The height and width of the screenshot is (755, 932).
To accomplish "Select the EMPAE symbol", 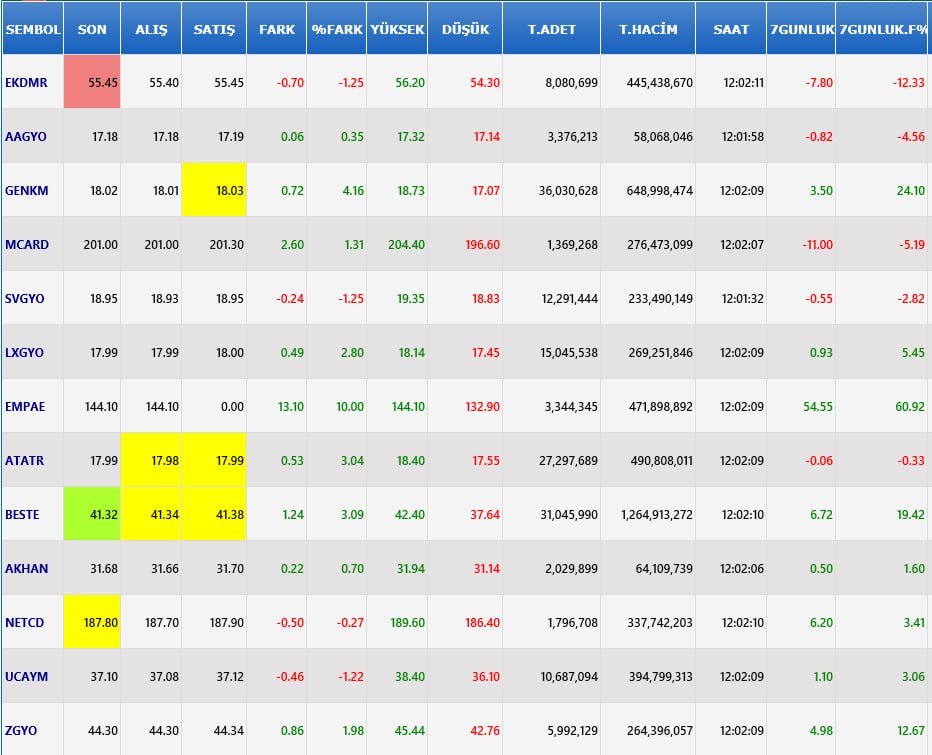I will point(25,407).
